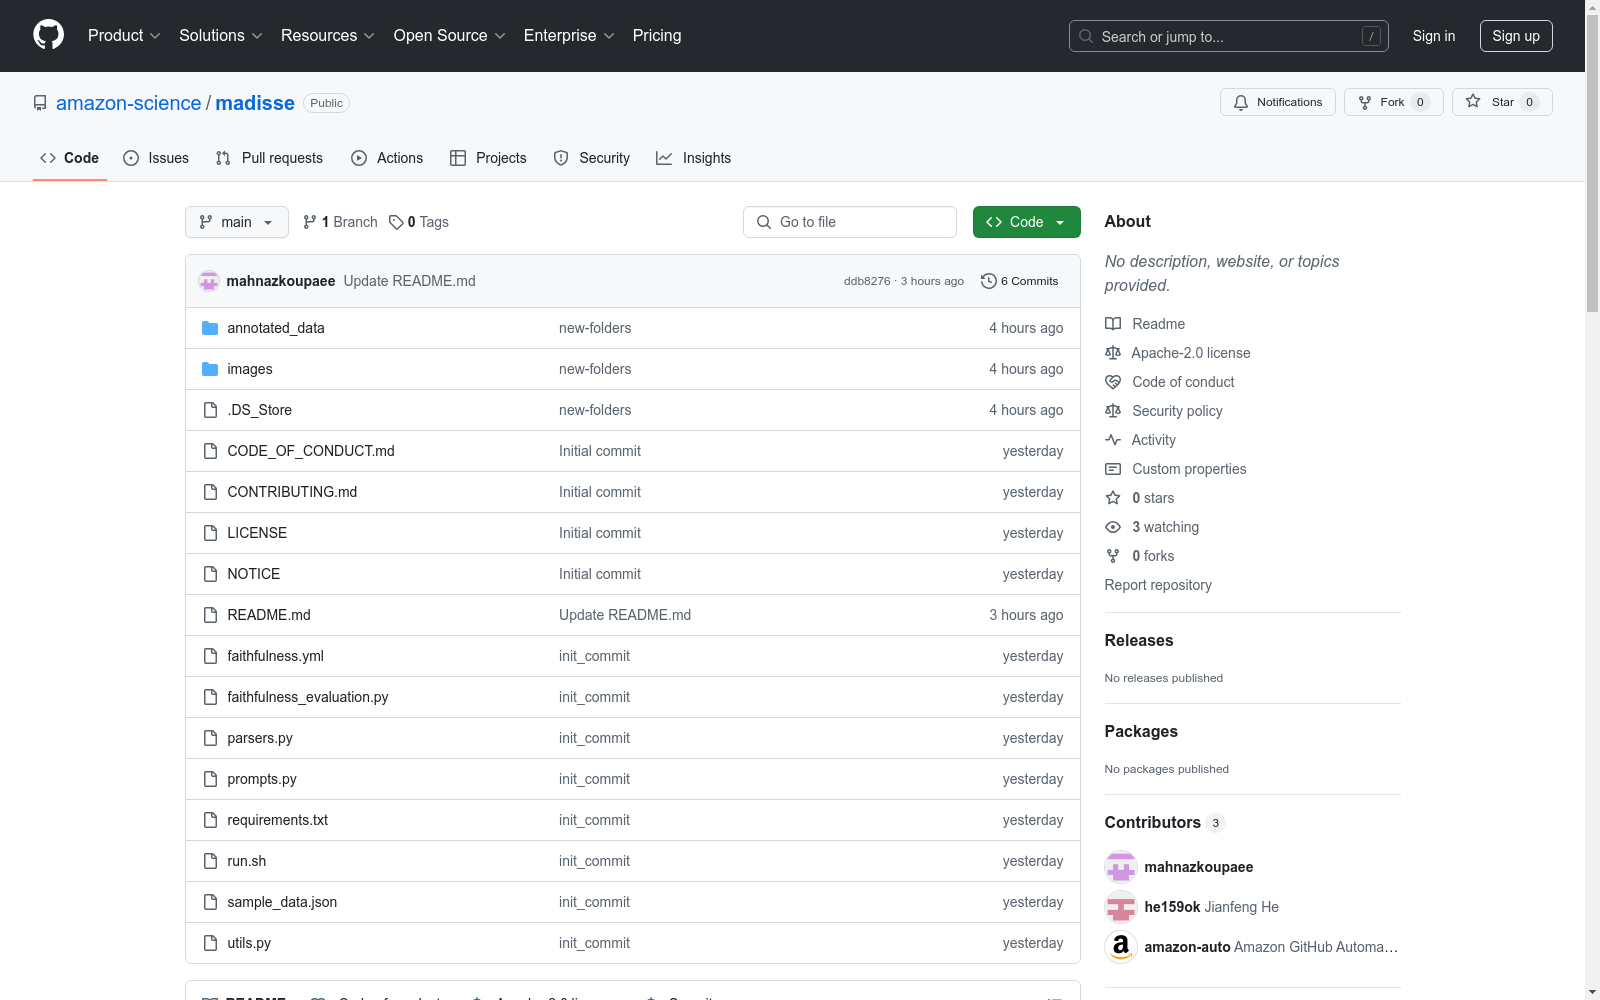Click the scale icon beside Apache-2.0 license
The image size is (1600, 1000).
(1113, 353)
